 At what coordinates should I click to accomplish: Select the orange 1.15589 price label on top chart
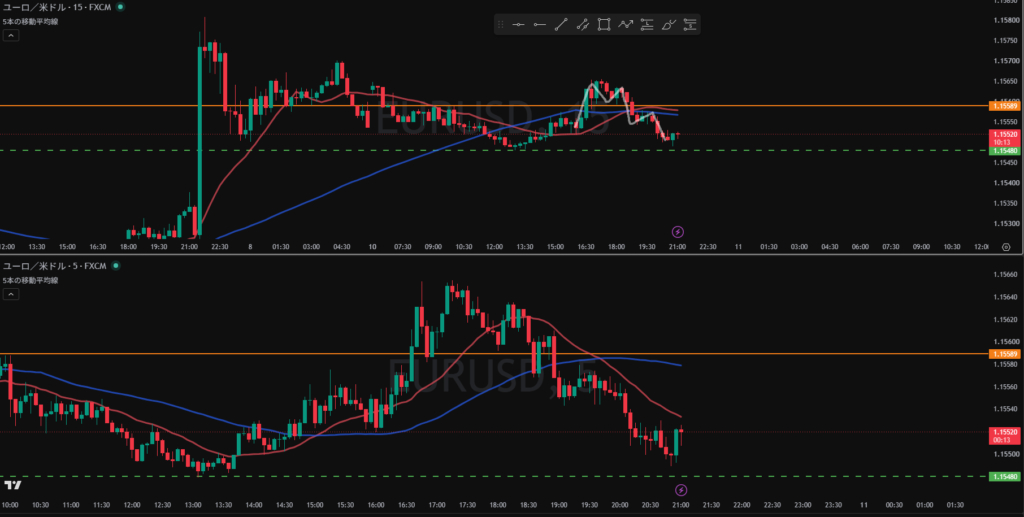click(1002, 106)
